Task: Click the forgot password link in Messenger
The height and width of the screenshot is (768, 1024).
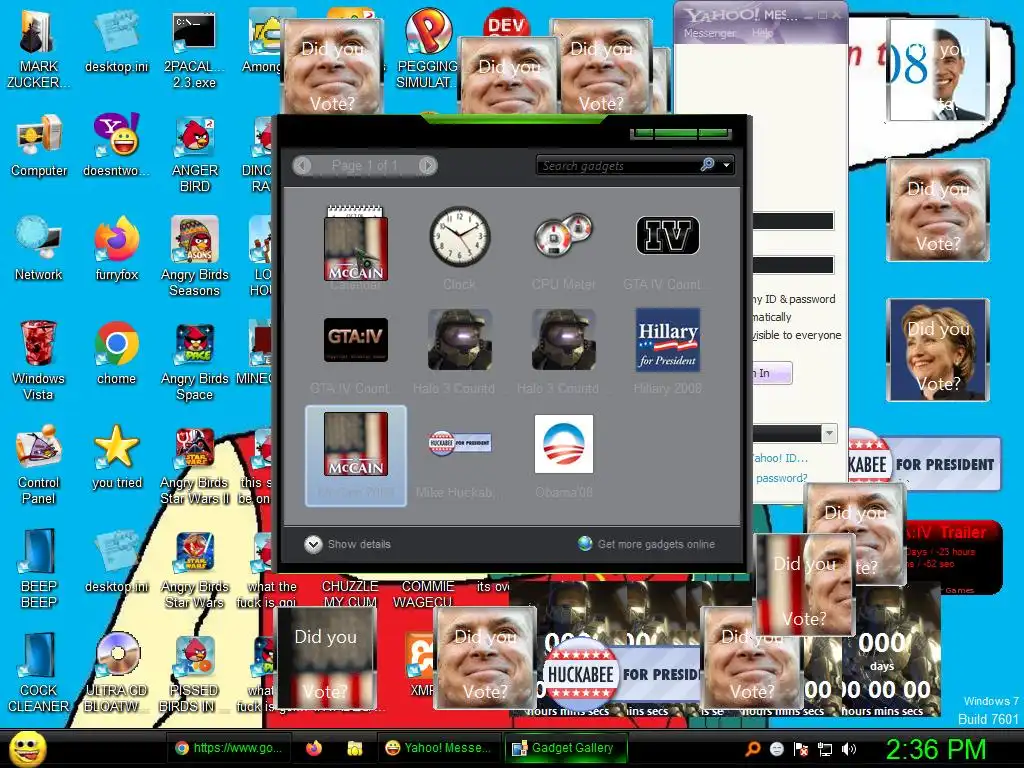Action: click(781, 477)
